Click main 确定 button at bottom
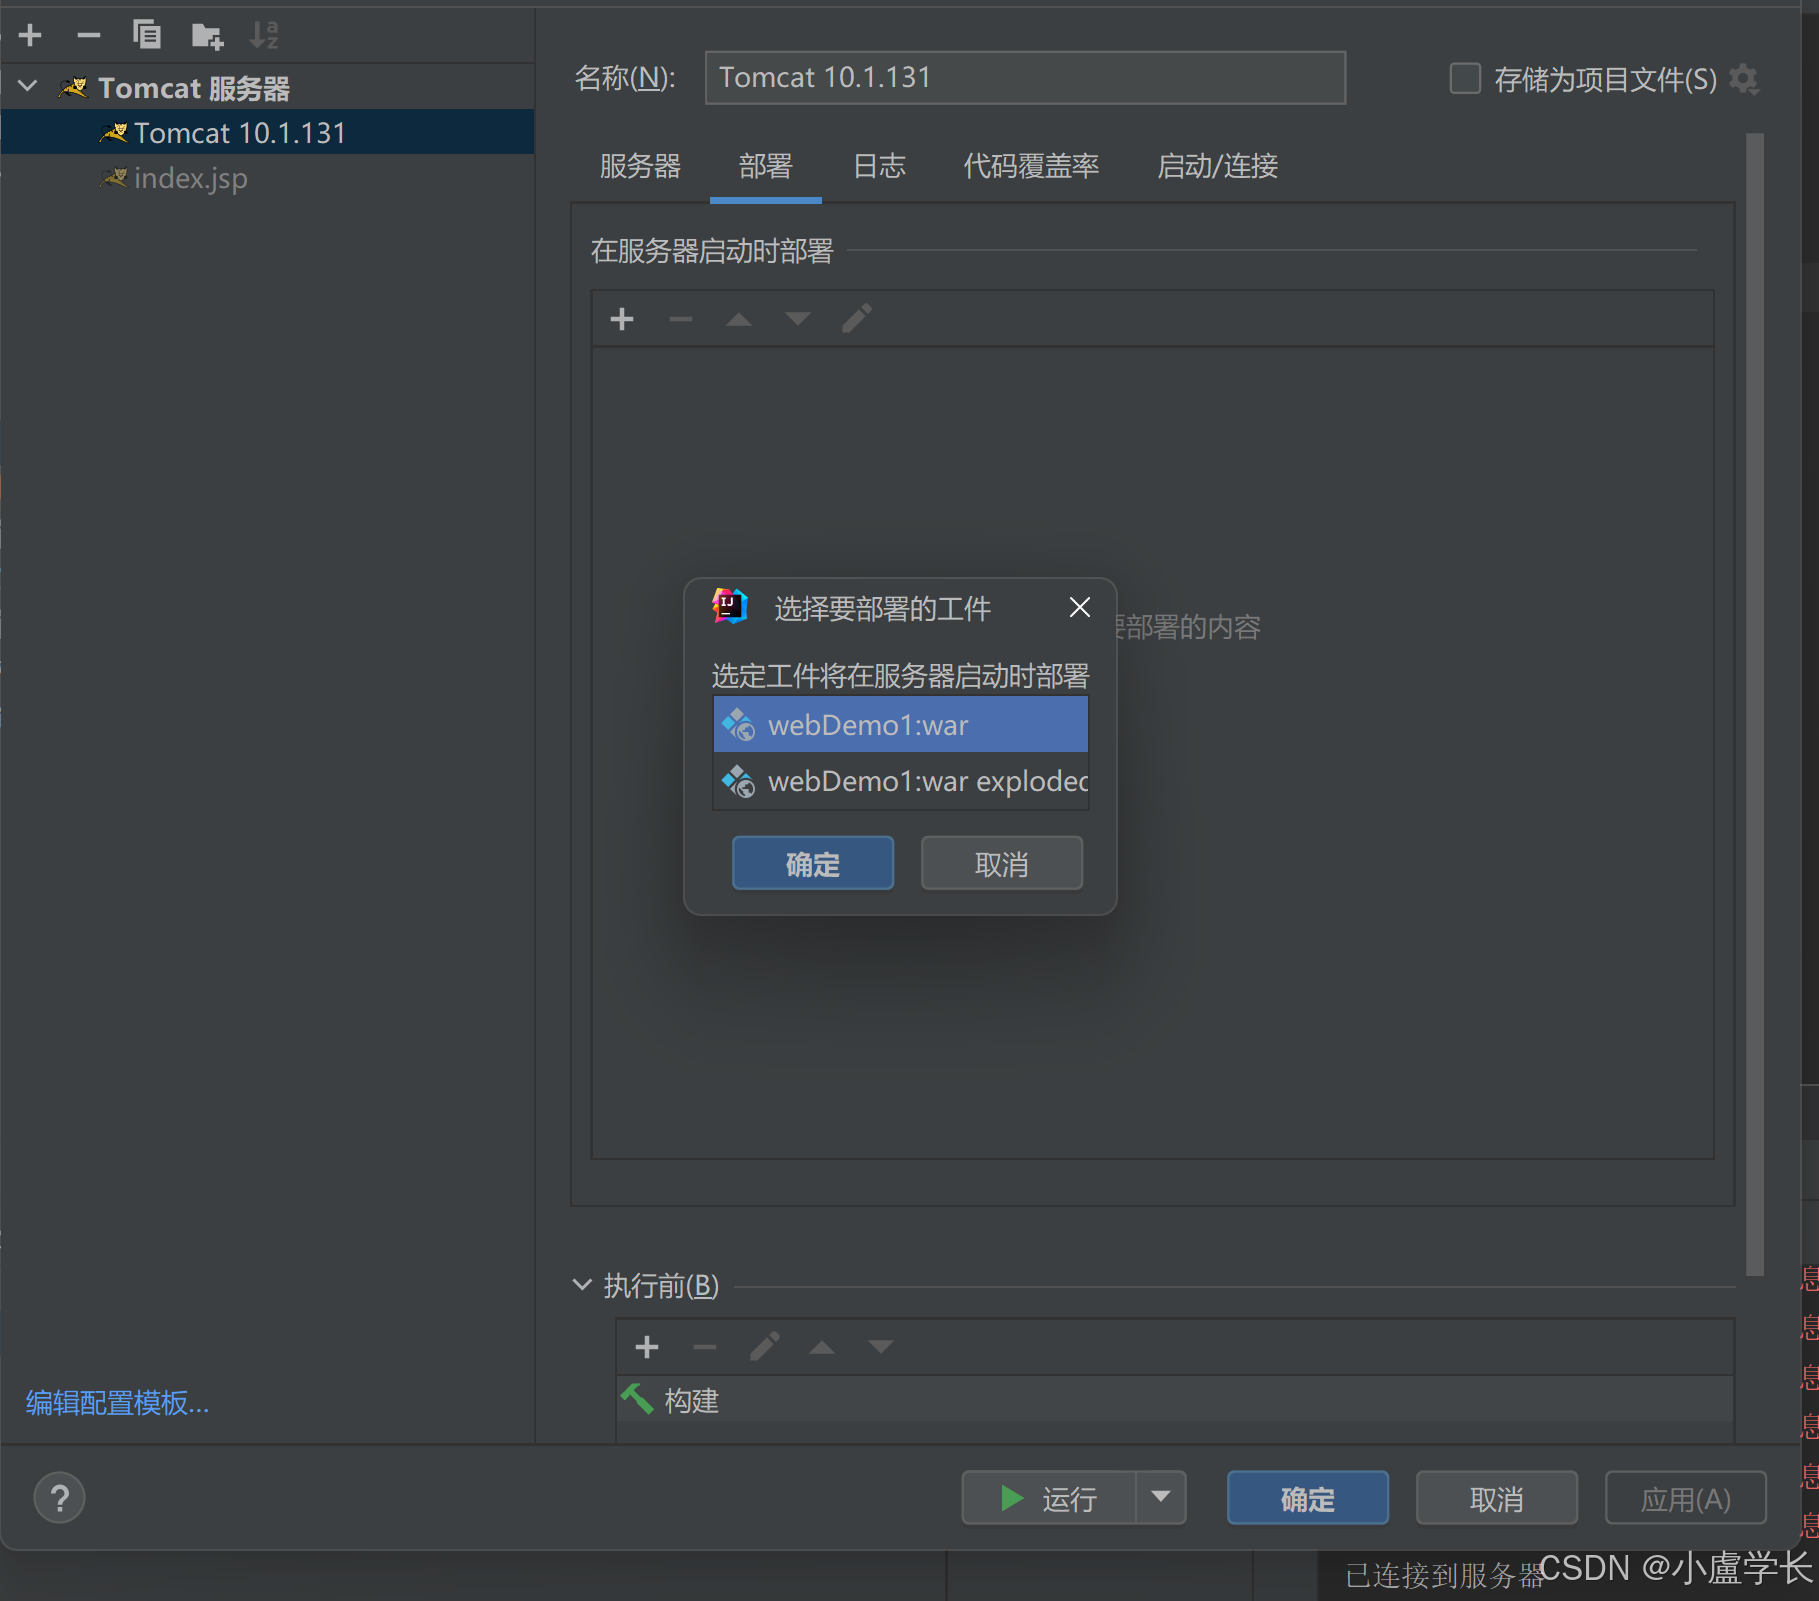This screenshot has width=1819, height=1601. (x=1307, y=1498)
